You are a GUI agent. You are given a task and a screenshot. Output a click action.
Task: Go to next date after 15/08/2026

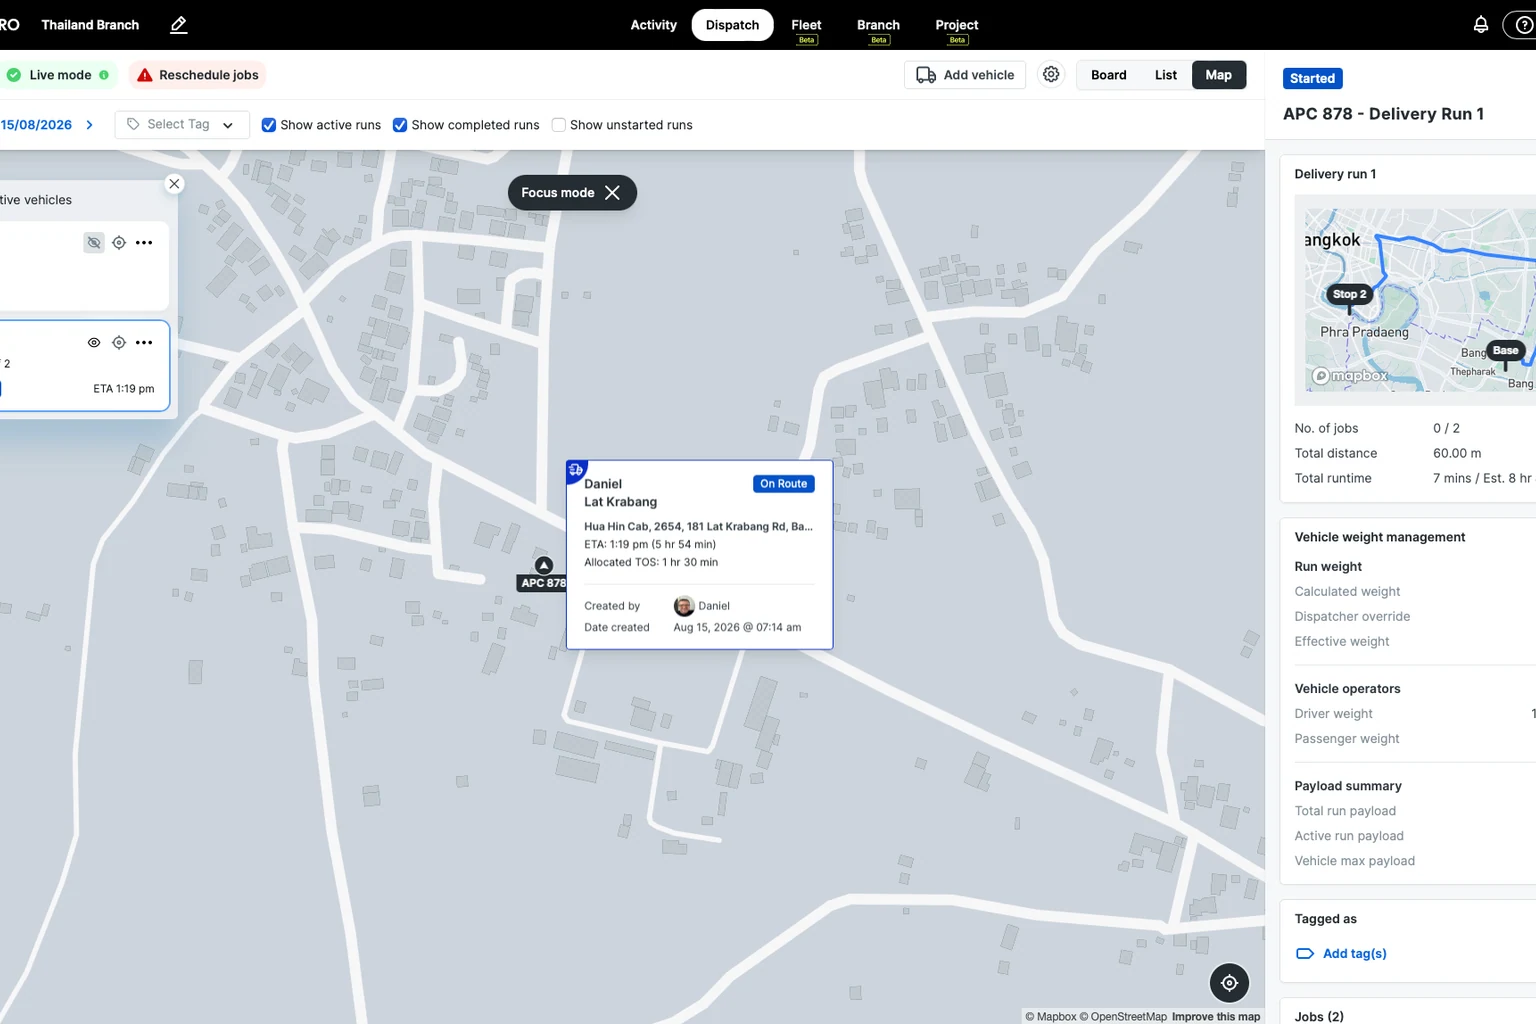[90, 125]
